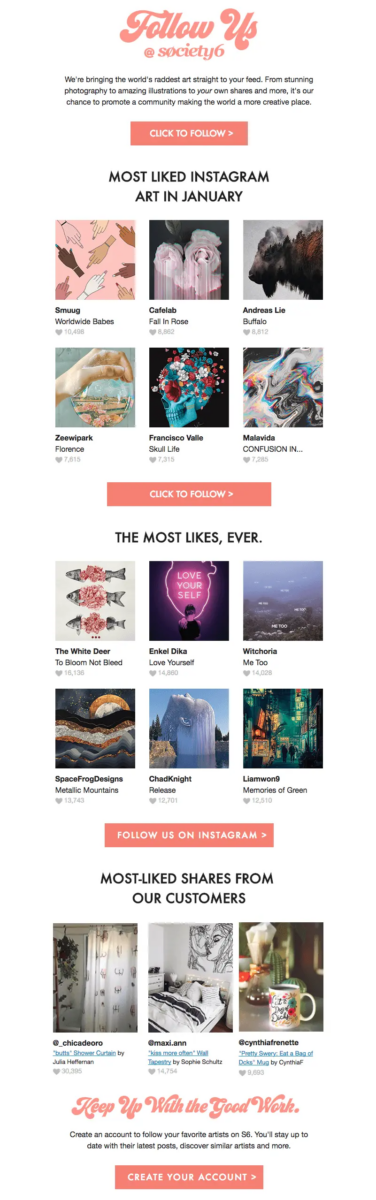Click the heart icon under Worldwide Babes
The height and width of the screenshot is (1200, 376).
[59, 332]
